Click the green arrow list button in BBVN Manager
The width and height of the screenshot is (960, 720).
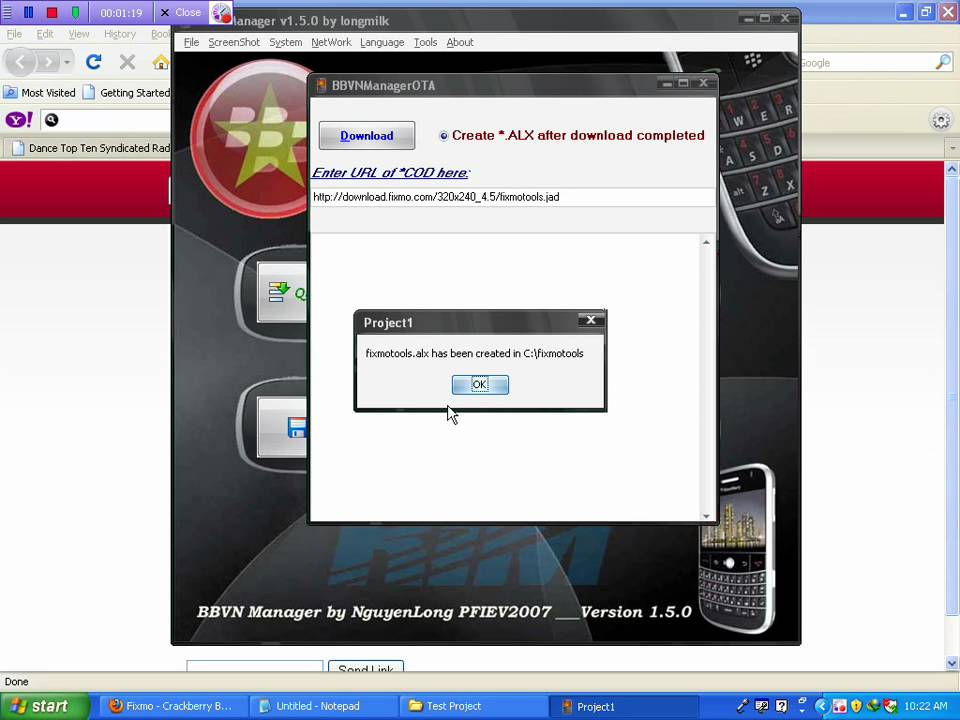(282, 291)
